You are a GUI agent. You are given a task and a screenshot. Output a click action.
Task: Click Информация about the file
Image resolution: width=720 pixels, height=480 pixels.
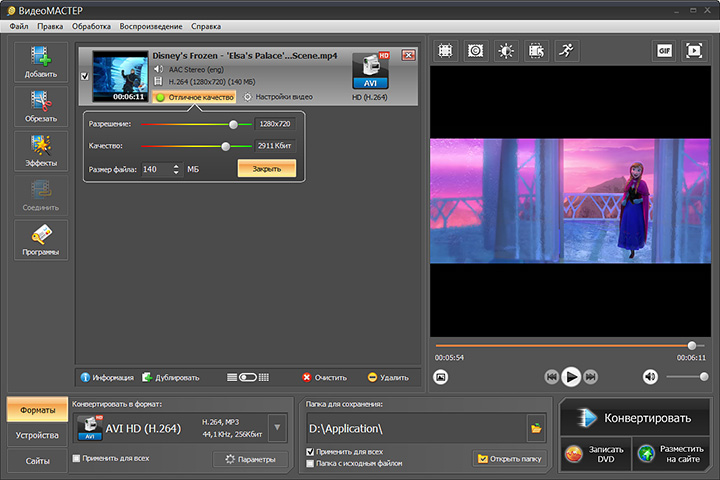point(107,378)
